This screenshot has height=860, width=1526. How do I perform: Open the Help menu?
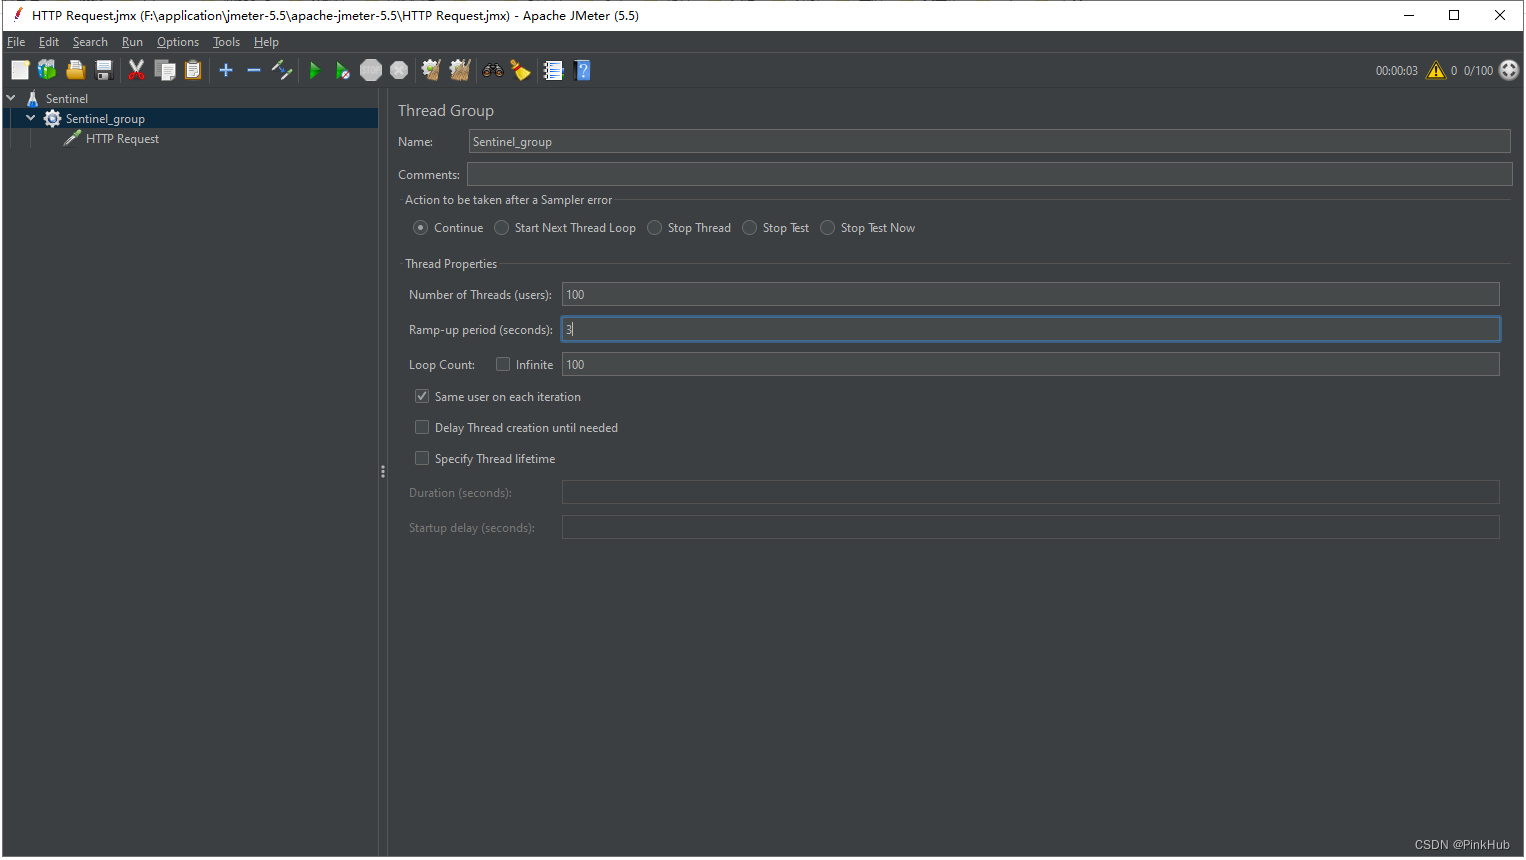(x=266, y=42)
